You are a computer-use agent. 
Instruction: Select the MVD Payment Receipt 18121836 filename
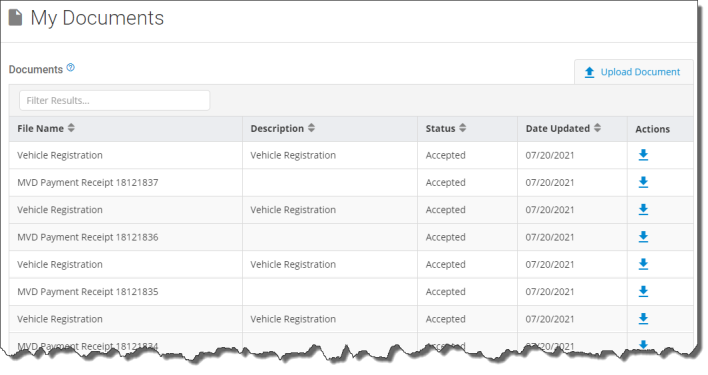pyautogui.click(x=88, y=237)
